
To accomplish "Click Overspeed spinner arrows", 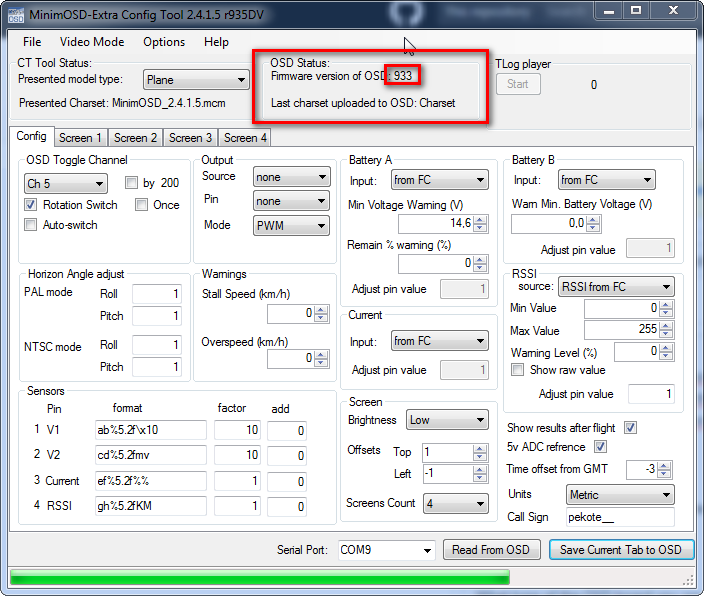I will 321,358.
